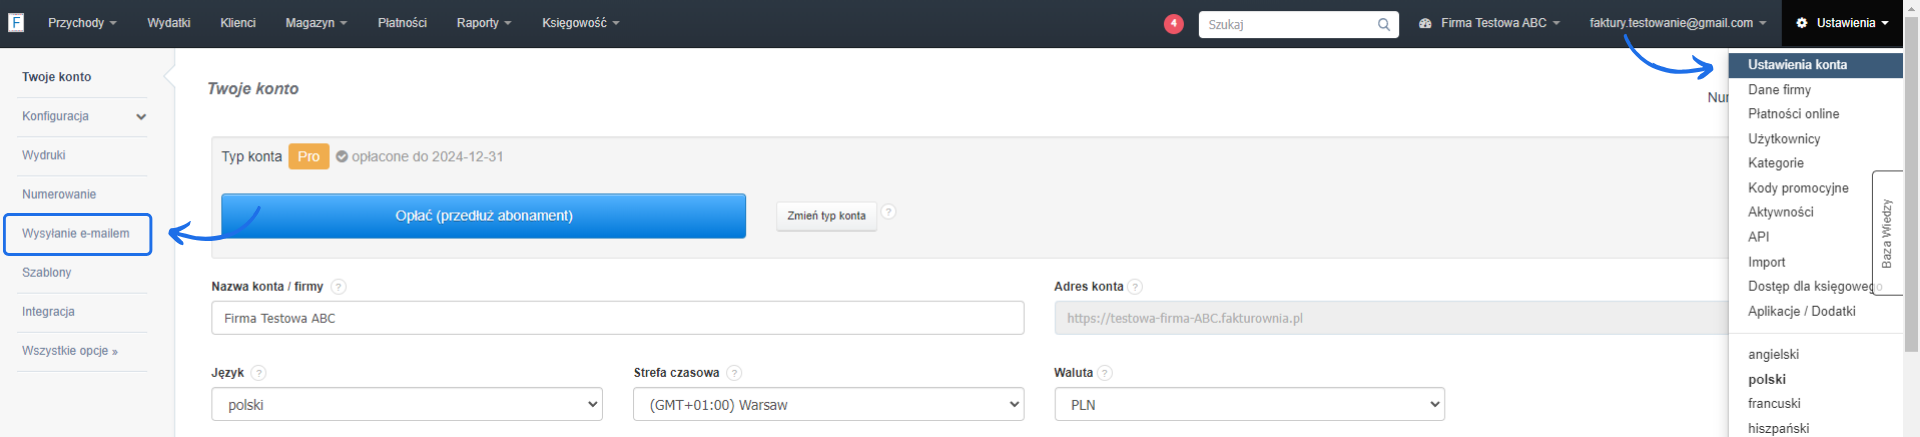The width and height of the screenshot is (1920, 437).
Task: Click help icon next to Adres konta
Action: pos(1135,287)
